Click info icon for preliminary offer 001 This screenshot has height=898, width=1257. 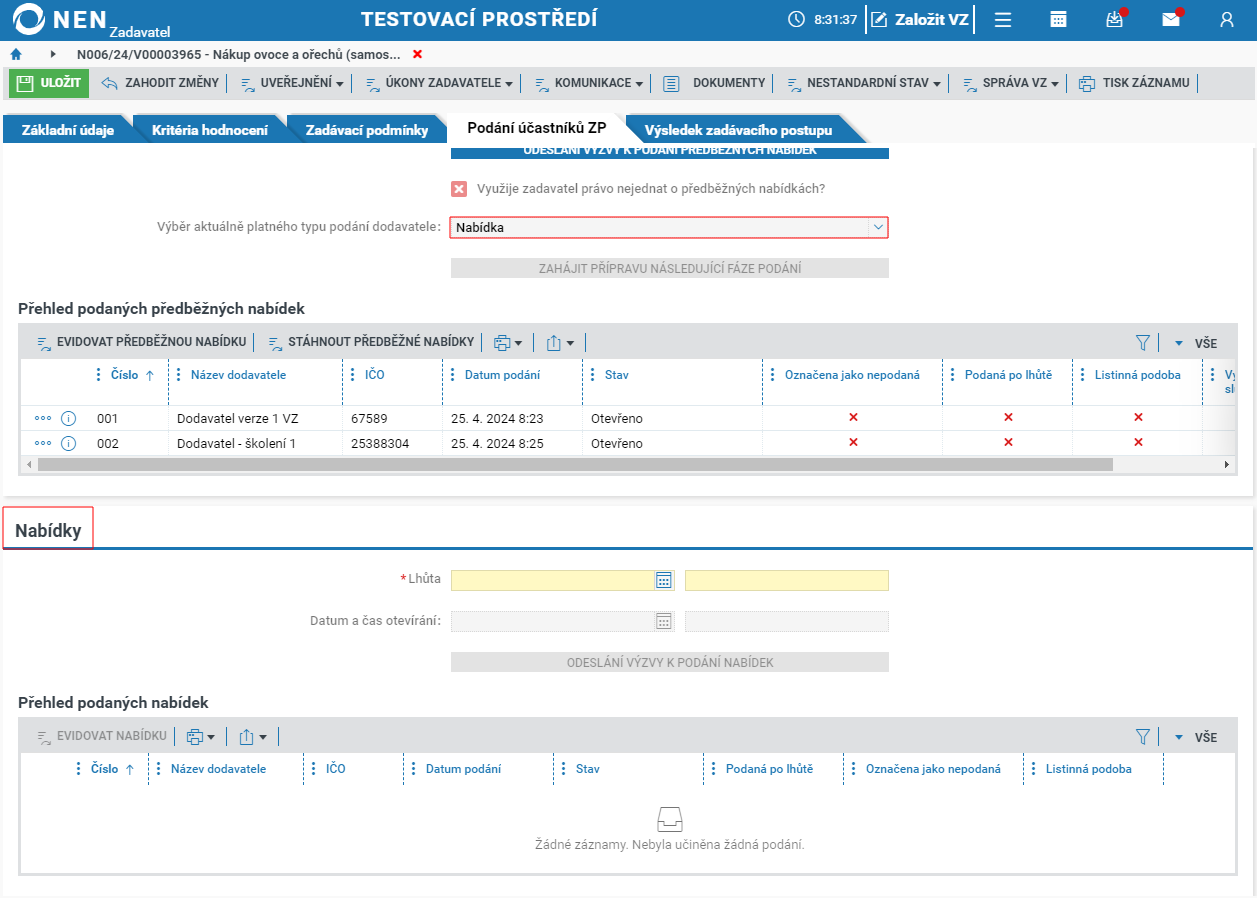(x=69, y=418)
